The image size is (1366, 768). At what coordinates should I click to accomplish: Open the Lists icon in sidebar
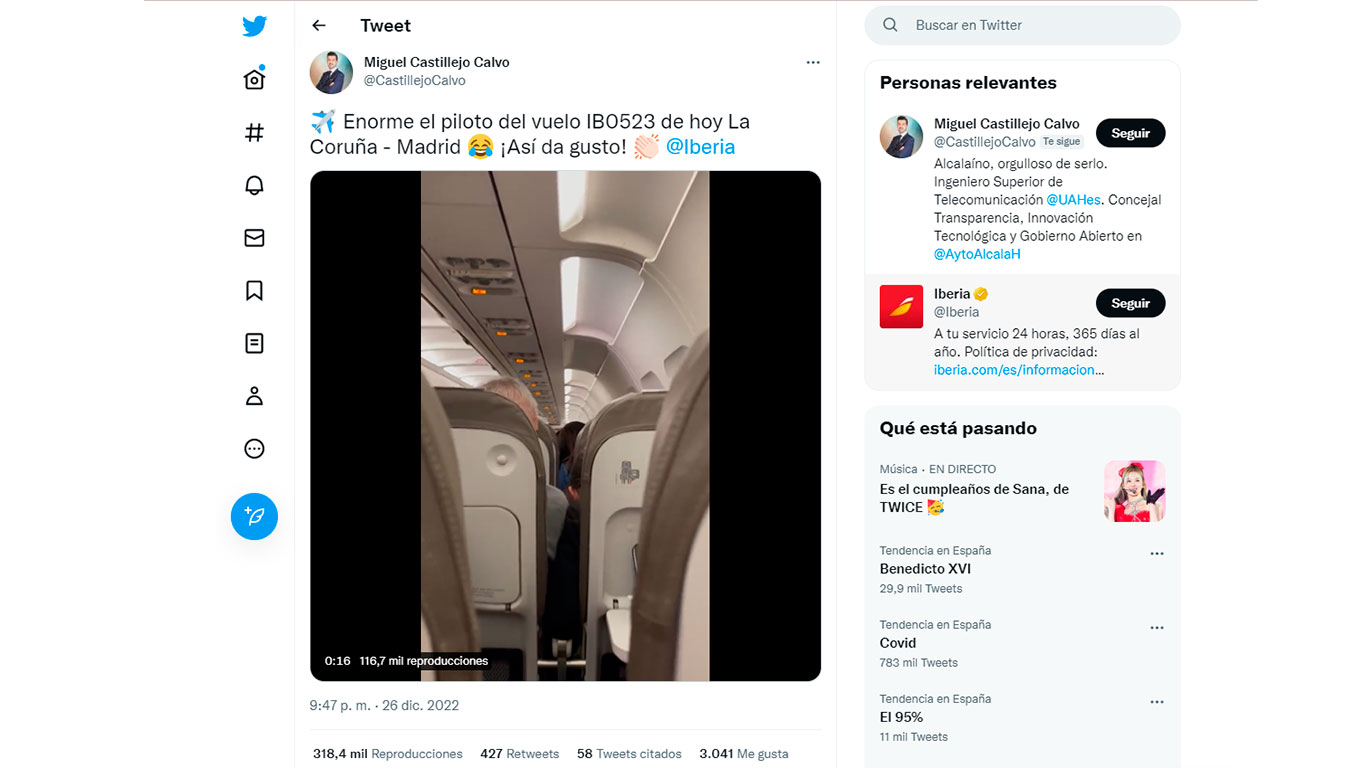(x=255, y=344)
